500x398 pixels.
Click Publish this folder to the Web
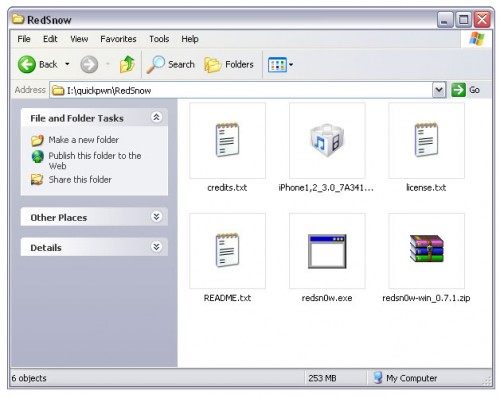pyautogui.click(x=95, y=161)
